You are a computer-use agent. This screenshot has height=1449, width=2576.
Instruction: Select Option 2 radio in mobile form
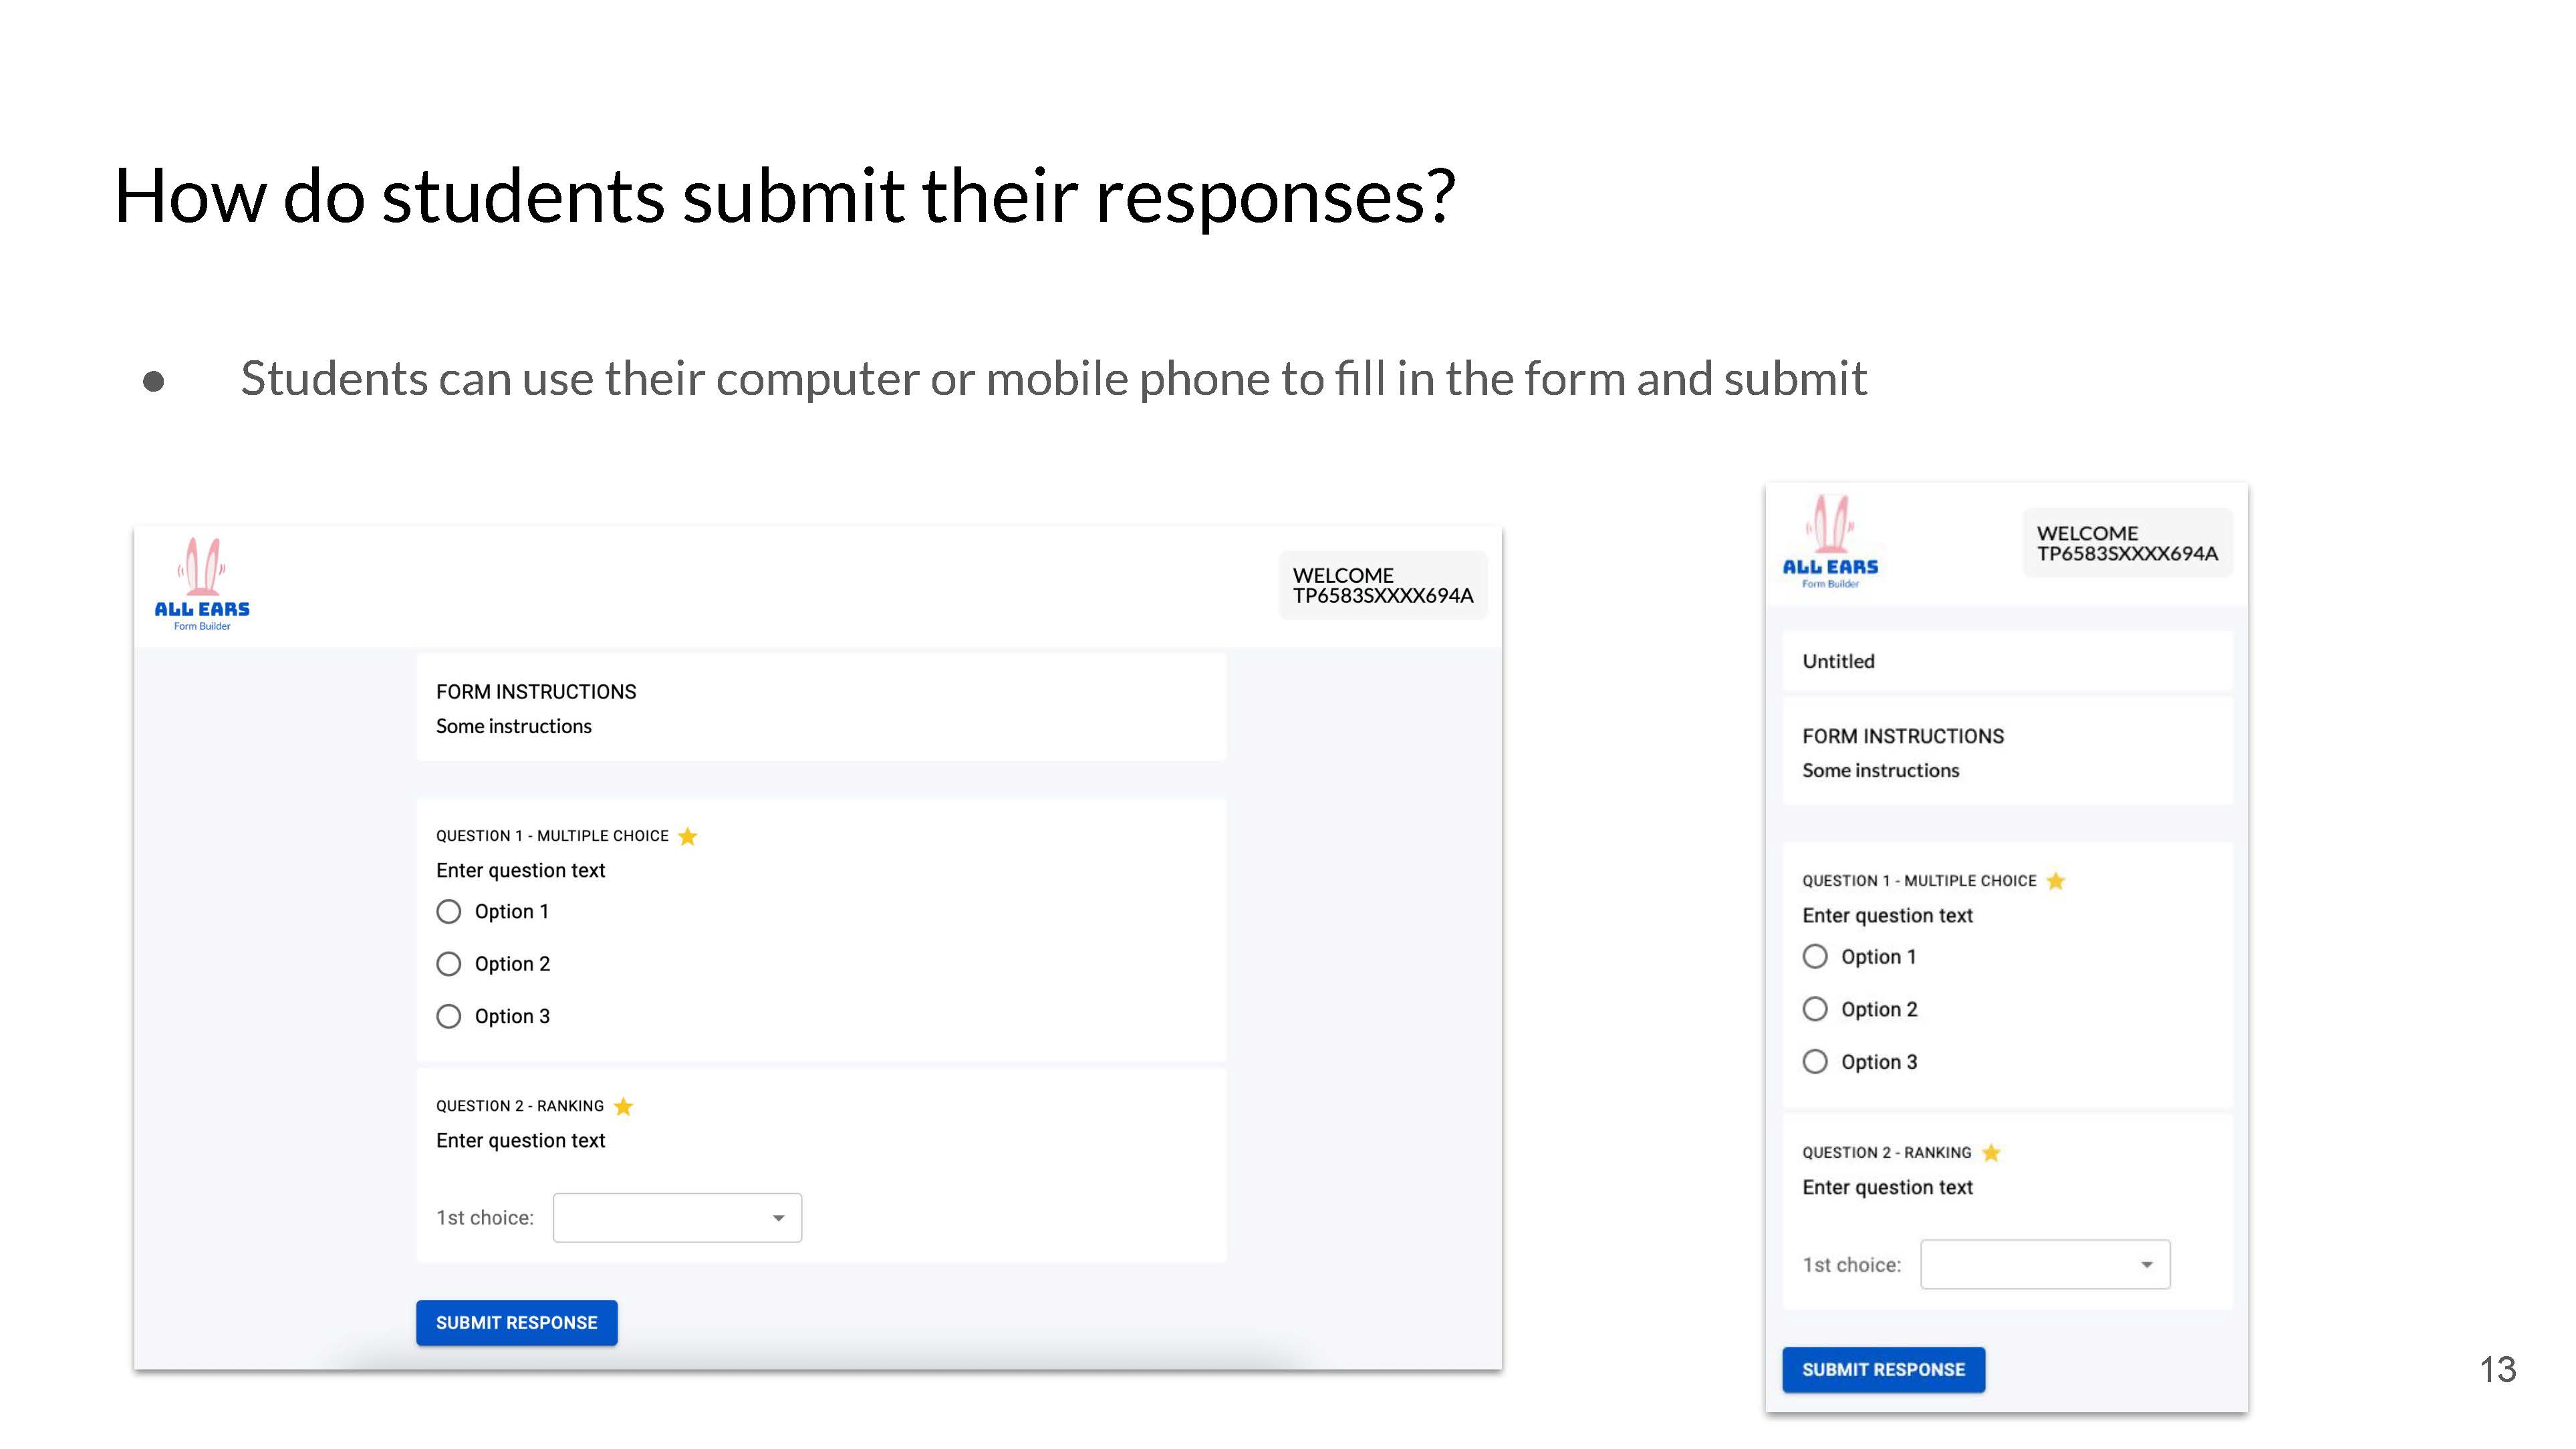click(x=1815, y=1009)
